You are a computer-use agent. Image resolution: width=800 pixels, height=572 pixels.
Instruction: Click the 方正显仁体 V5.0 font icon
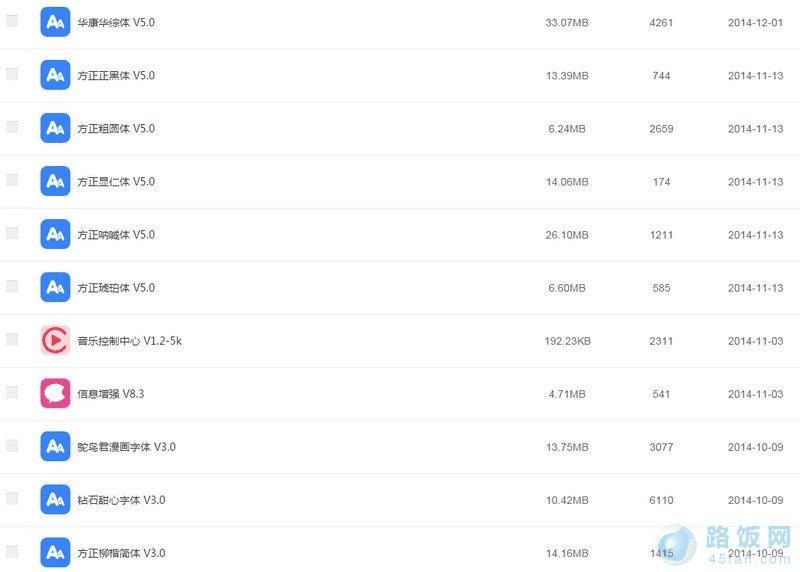coord(55,181)
